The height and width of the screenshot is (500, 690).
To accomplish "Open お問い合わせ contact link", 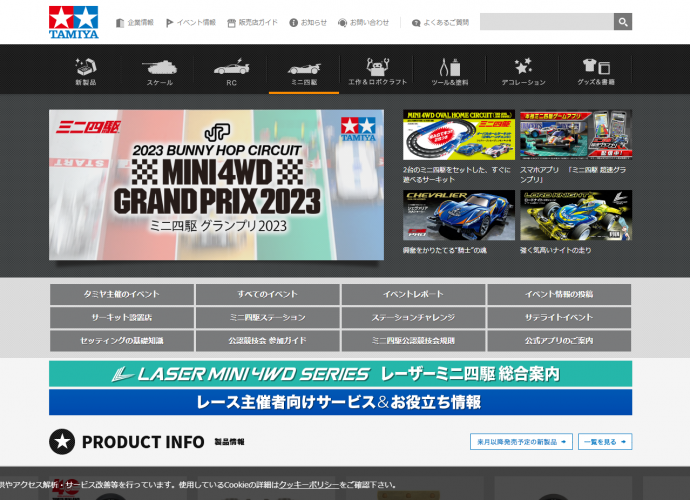I will click(363, 22).
